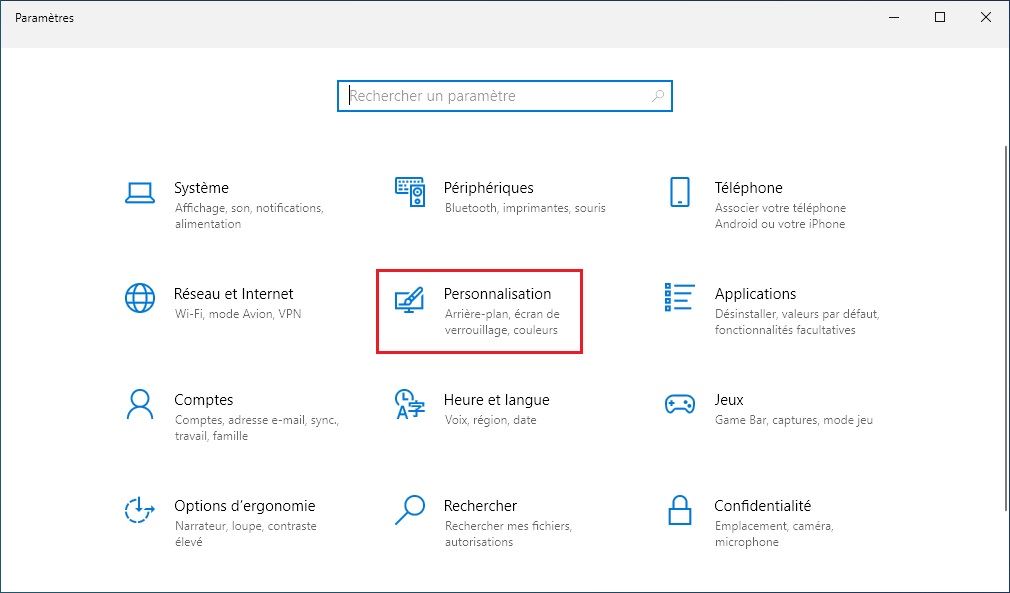The image size is (1010, 593).
Task: Click the Réseau et Internet globe icon
Action: pos(139,298)
